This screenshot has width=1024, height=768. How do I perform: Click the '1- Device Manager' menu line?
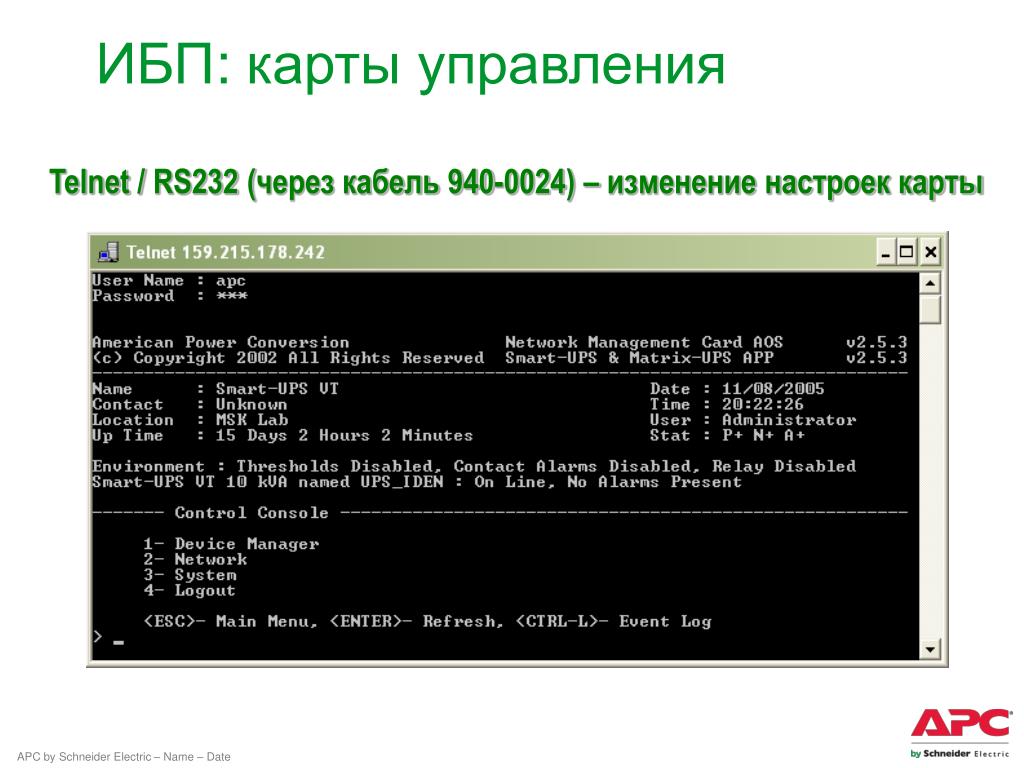pos(231,544)
